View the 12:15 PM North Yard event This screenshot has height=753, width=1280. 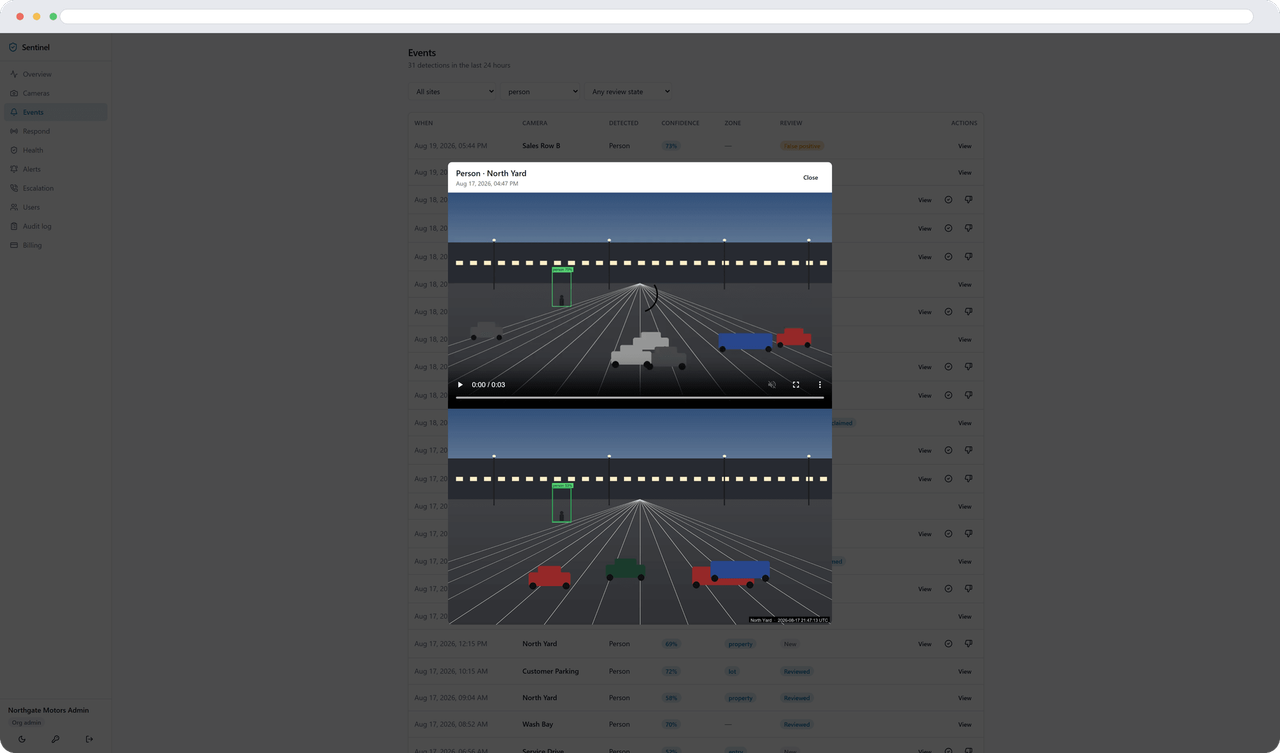[x=924, y=644]
